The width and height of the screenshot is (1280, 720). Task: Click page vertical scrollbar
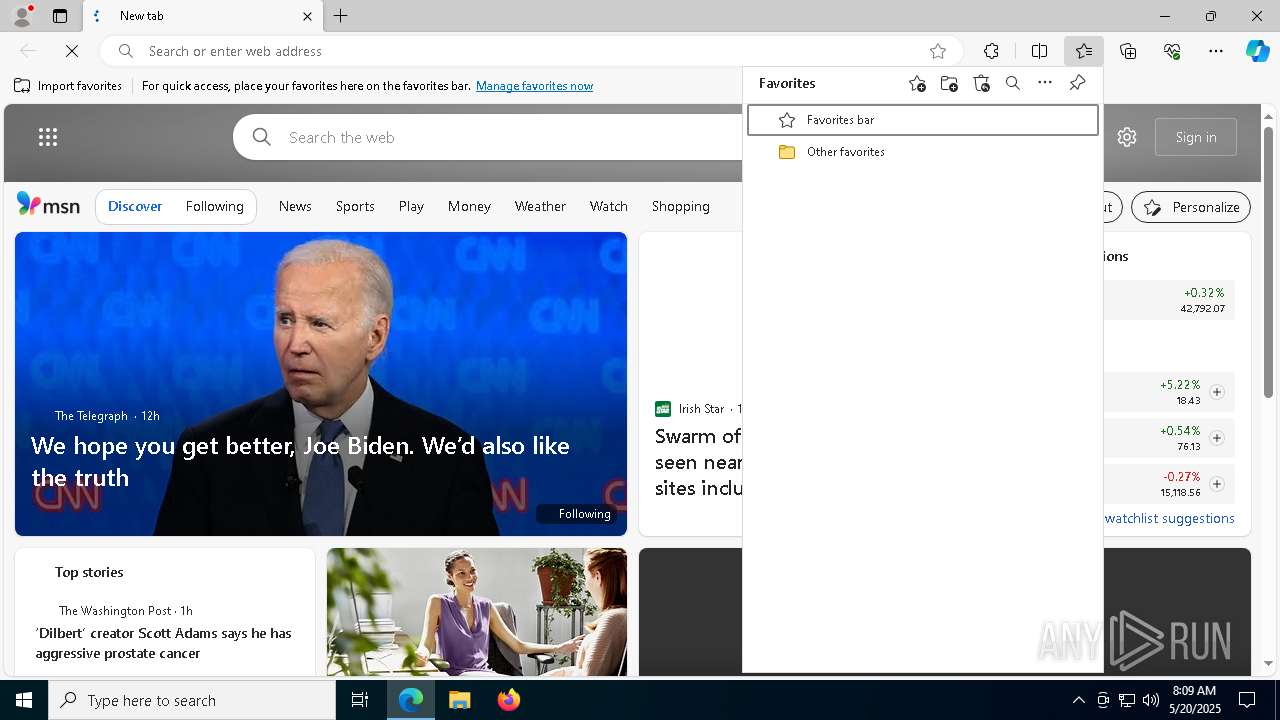(x=1269, y=262)
